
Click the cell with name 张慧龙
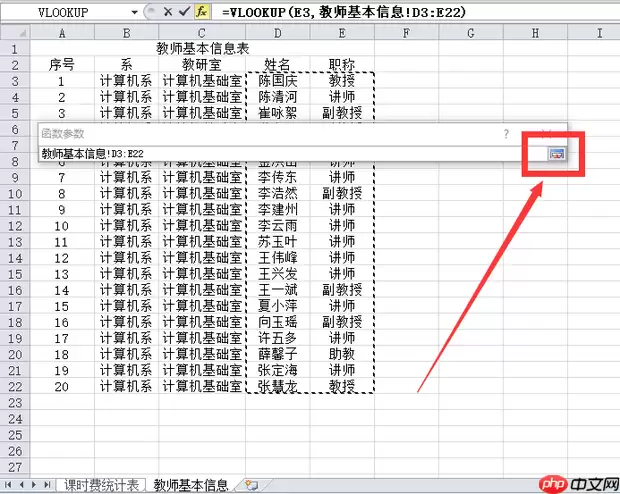(278, 386)
